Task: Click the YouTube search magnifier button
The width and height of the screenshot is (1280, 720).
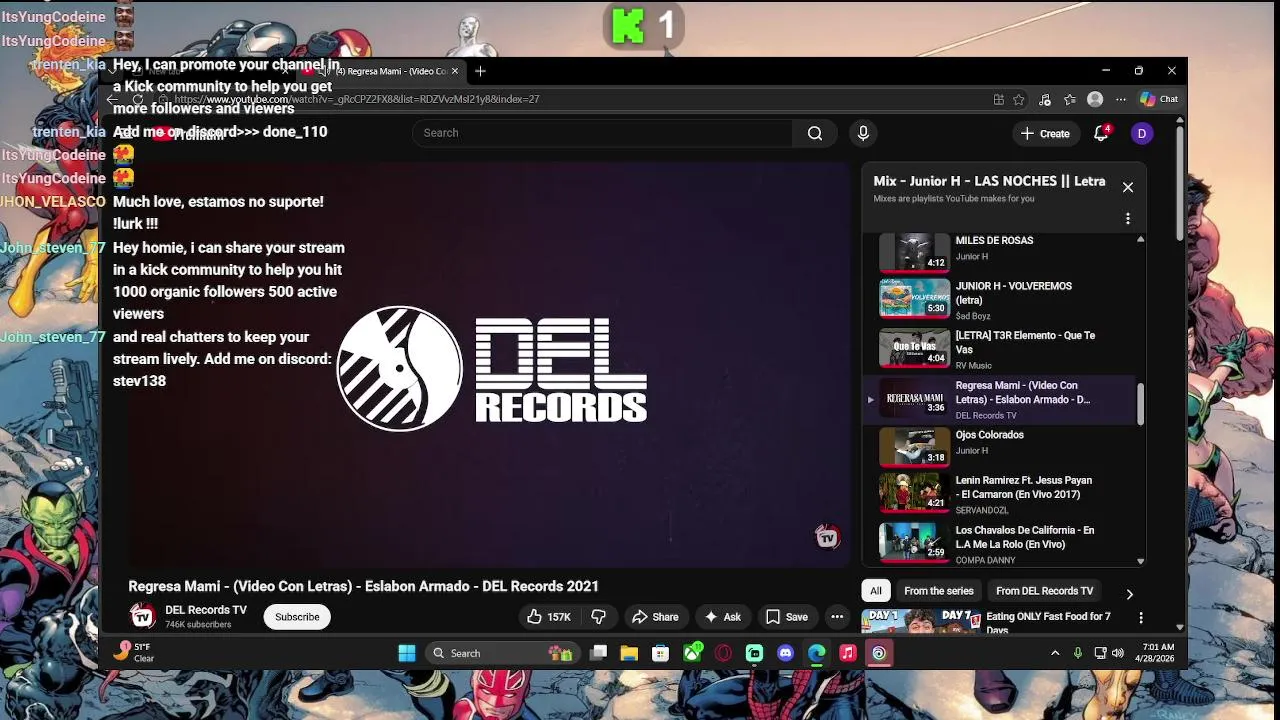Action: click(815, 133)
